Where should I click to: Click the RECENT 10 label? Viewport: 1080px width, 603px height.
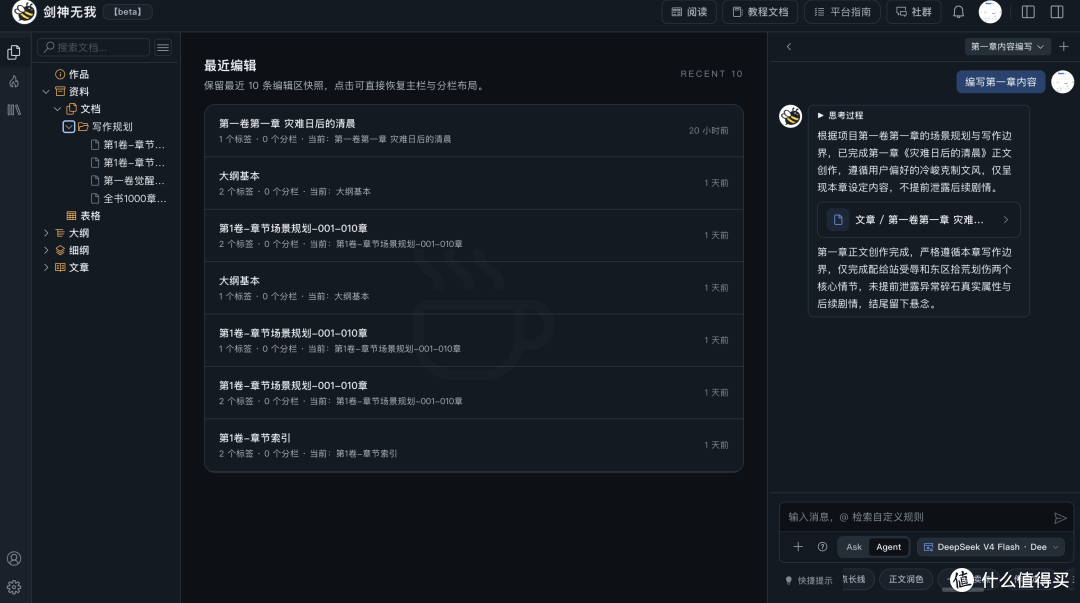click(x=712, y=74)
